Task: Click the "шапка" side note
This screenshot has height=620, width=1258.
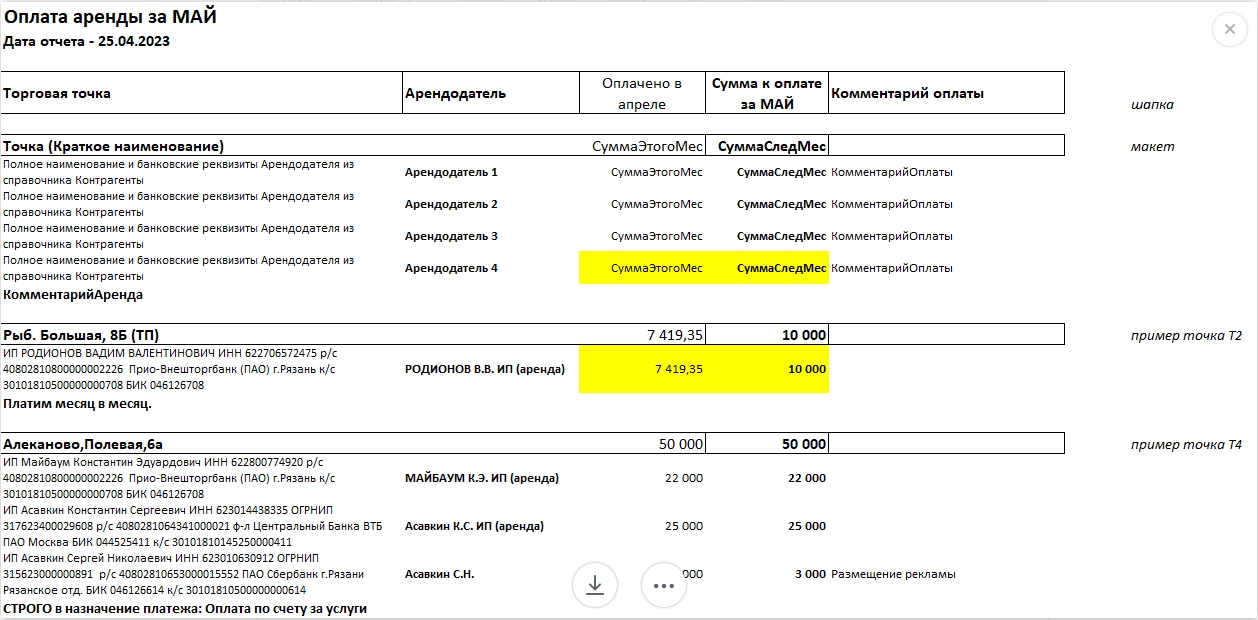Action: (1152, 104)
